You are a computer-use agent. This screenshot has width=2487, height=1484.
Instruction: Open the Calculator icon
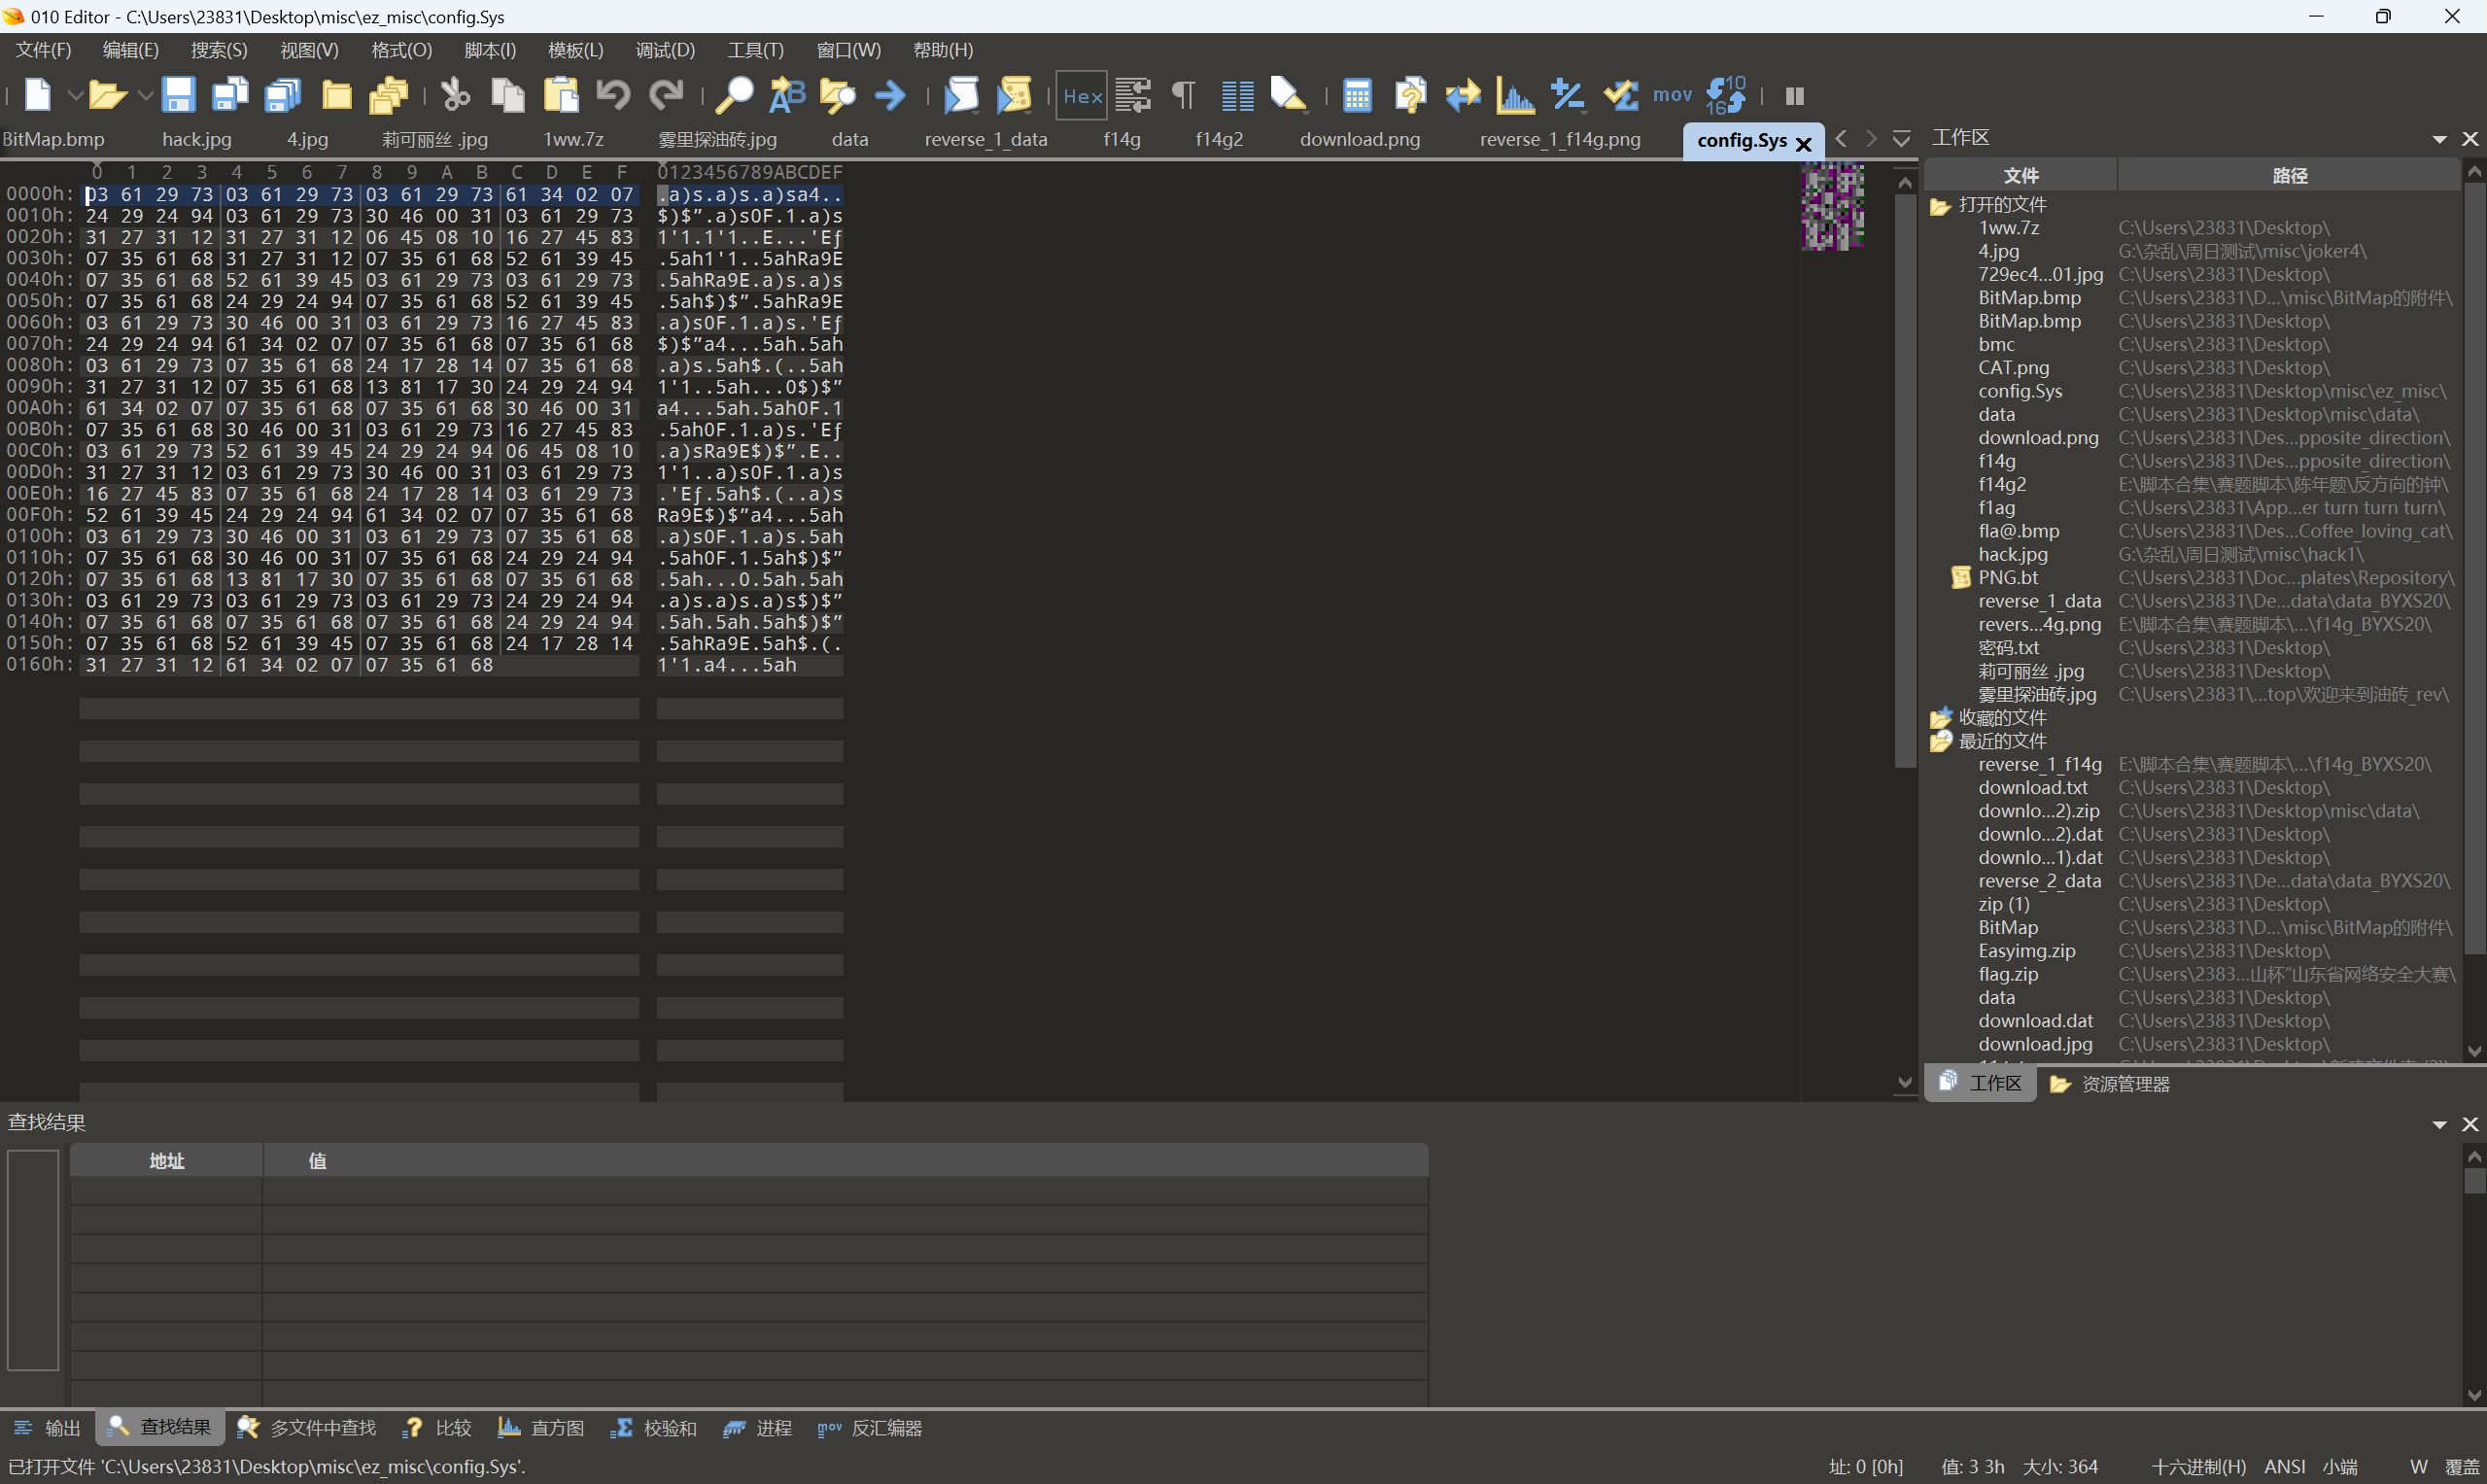[x=1357, y=95]
